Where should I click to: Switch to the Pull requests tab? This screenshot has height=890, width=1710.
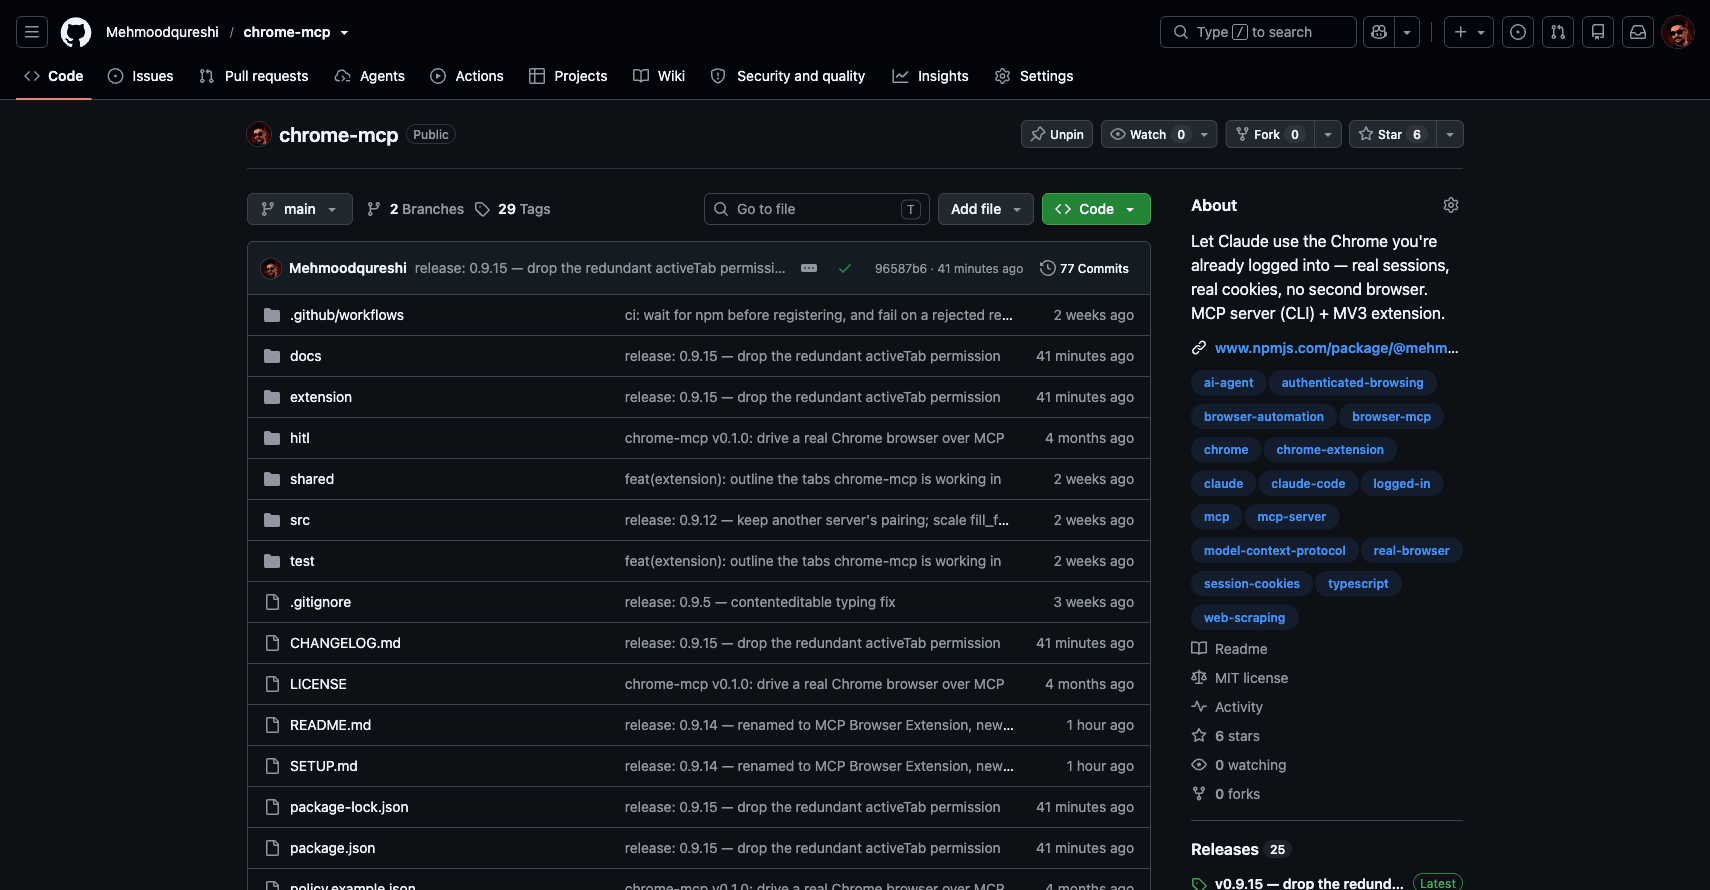coord(254,76)
